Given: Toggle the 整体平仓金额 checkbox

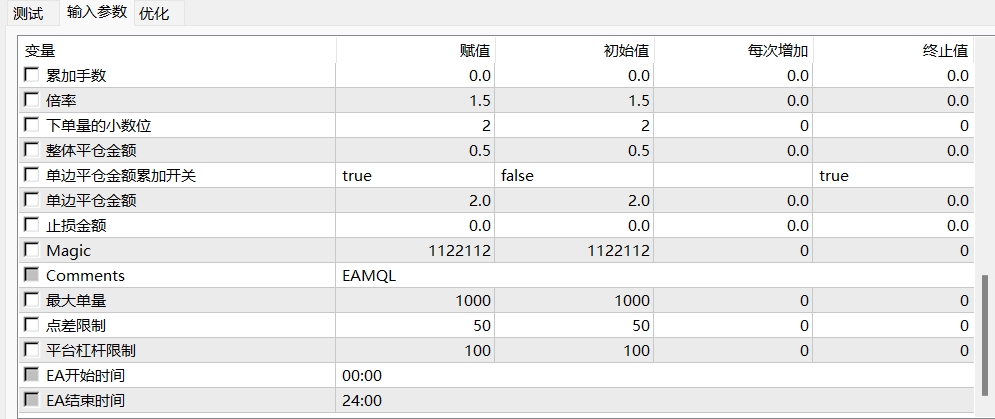Looking at the screenshot, I should click(32, 150).
